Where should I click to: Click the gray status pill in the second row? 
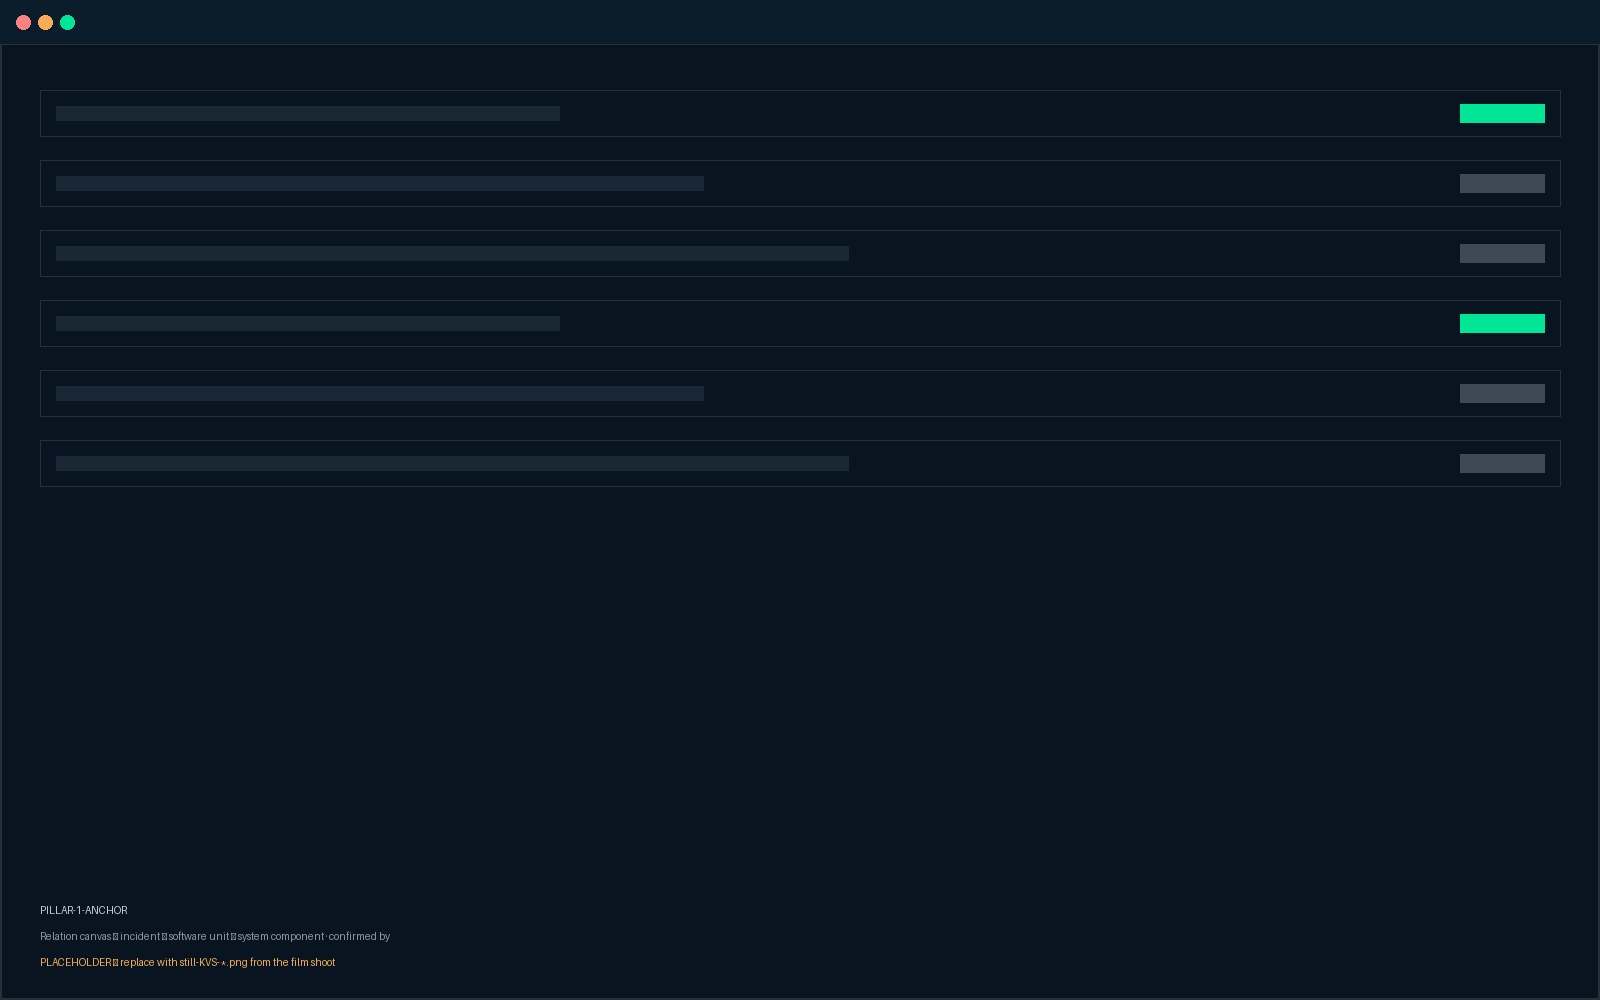tap(1502, 183)
